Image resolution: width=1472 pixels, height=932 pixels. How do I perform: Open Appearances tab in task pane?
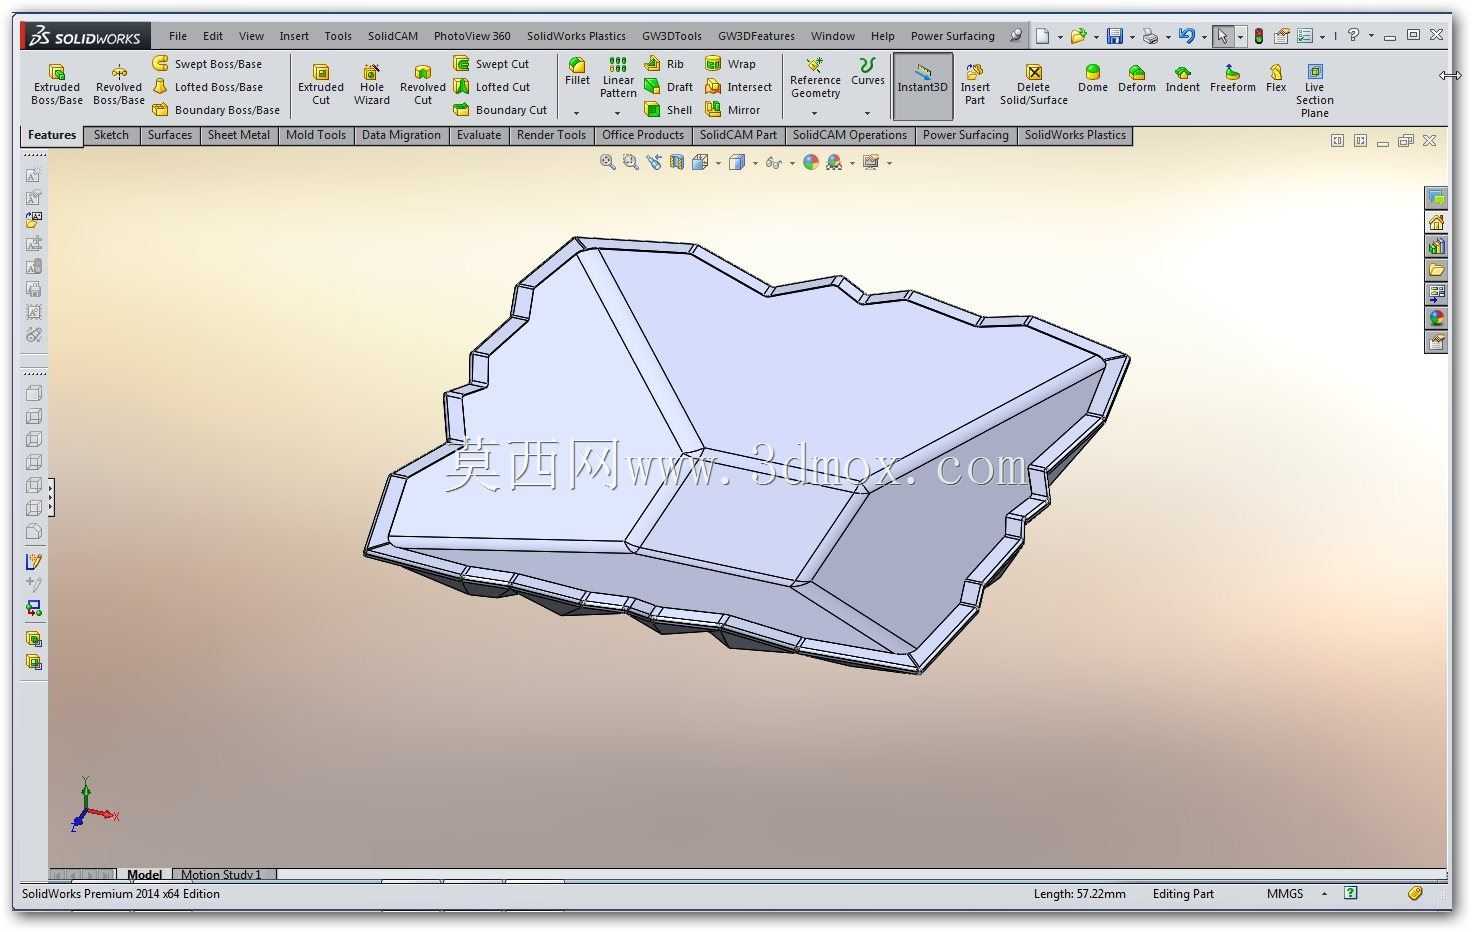pyautogui.click(x=1437, y=319)
